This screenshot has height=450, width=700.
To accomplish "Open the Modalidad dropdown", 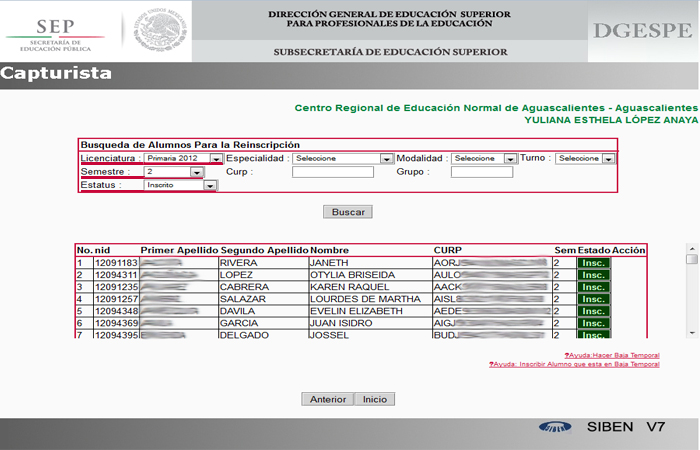I will [484, 158].
